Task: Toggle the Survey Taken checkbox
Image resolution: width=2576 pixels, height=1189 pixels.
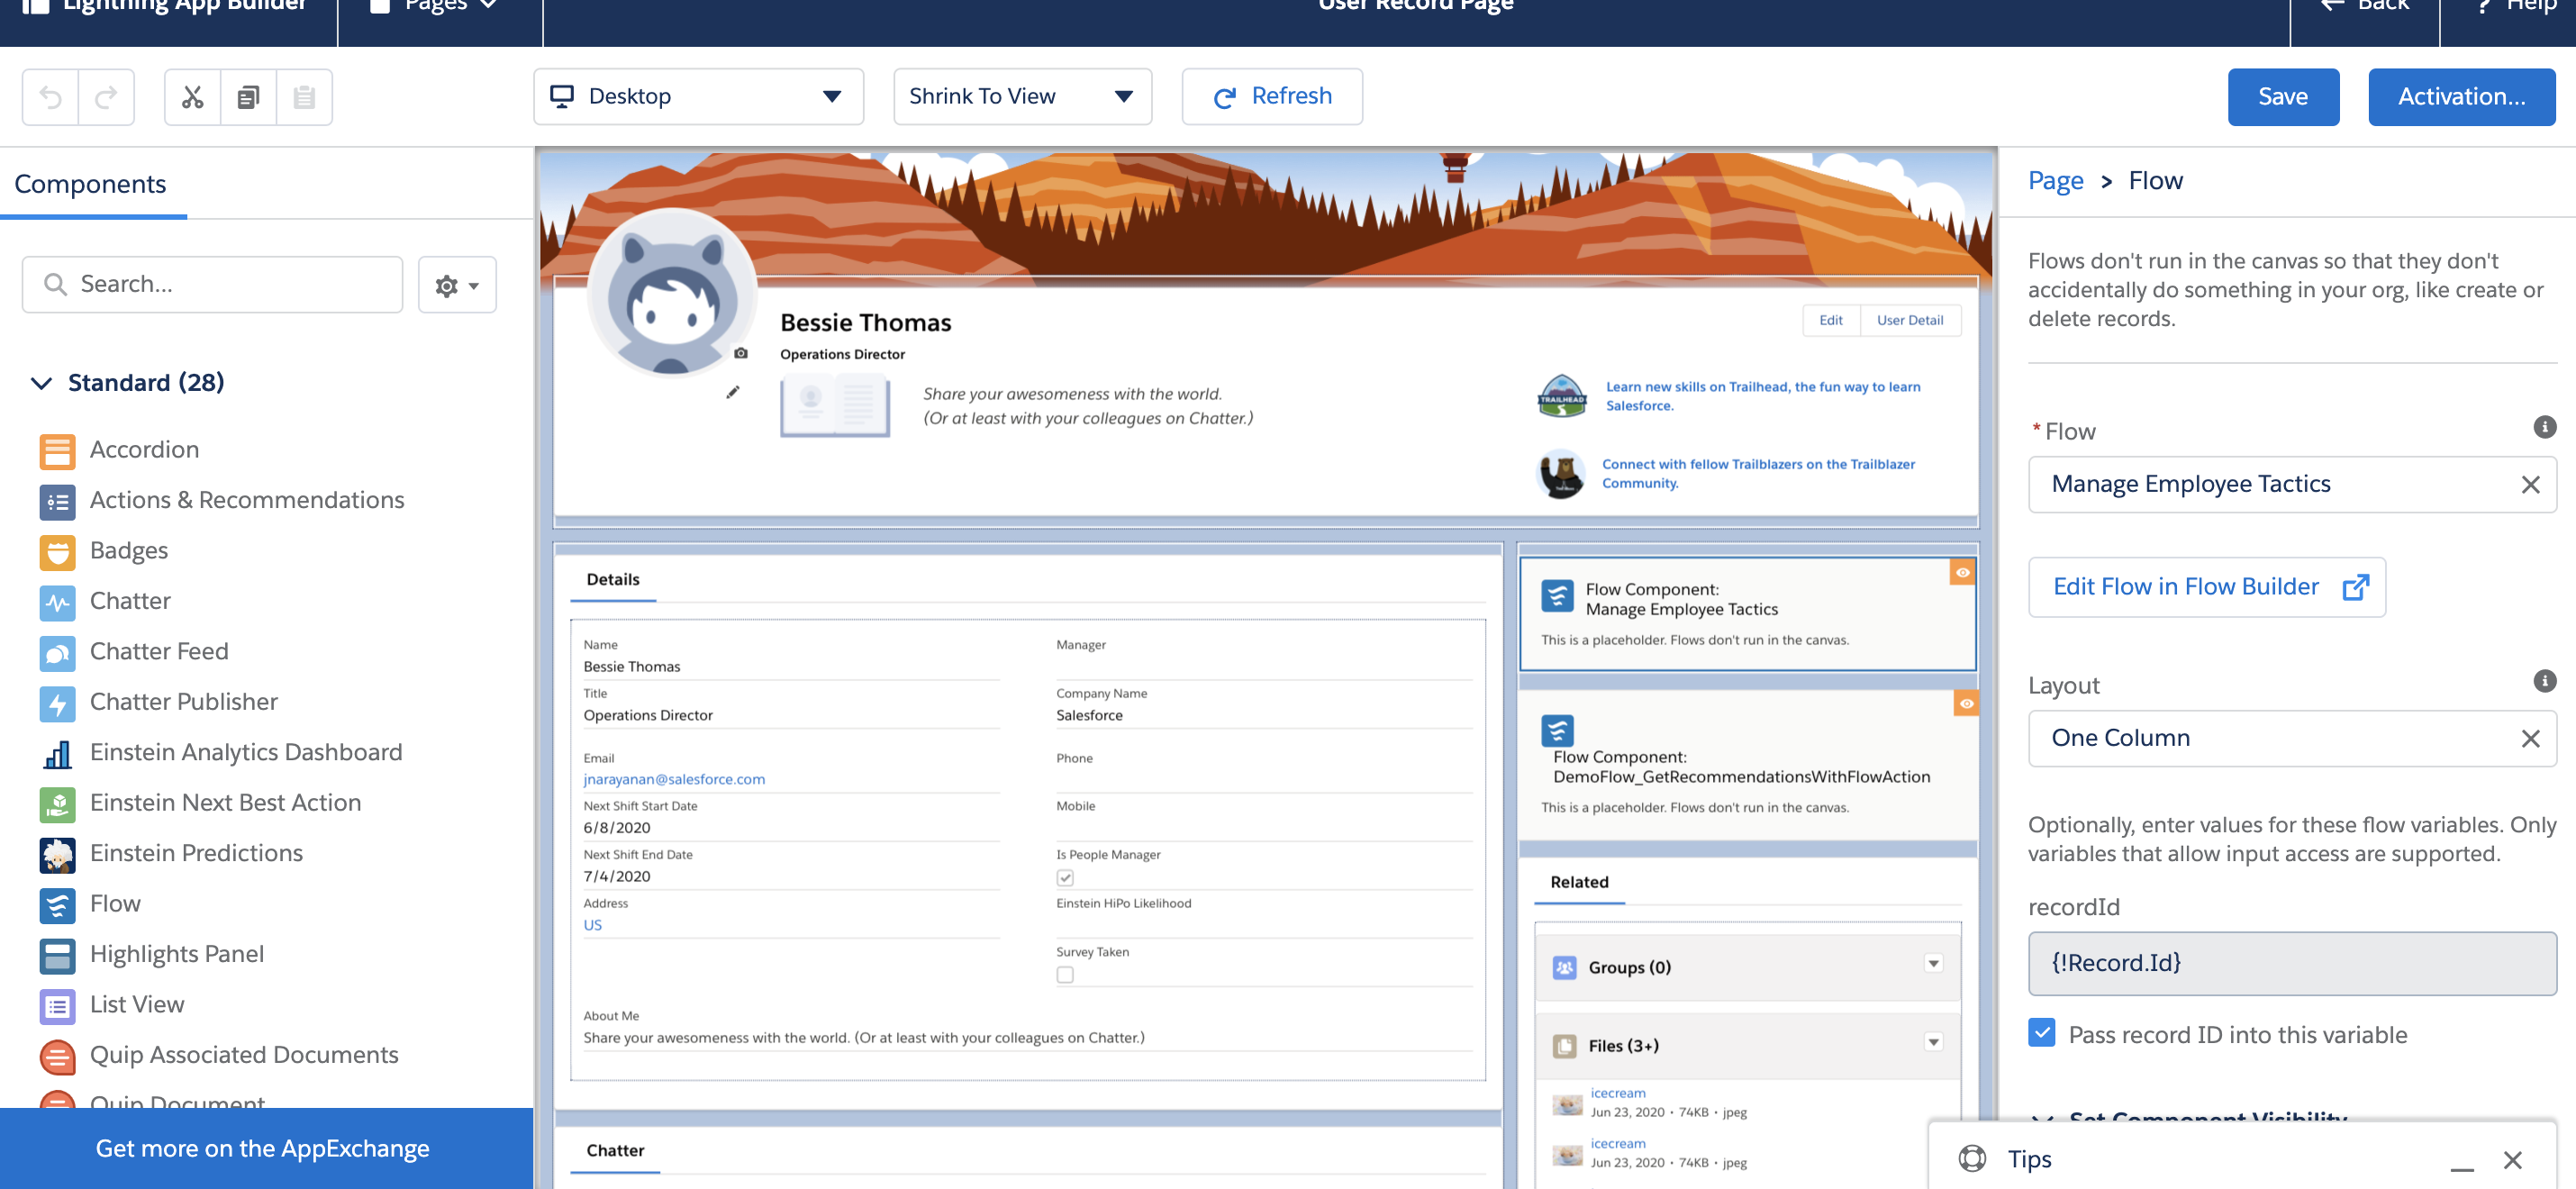Action: (1065, 973)
